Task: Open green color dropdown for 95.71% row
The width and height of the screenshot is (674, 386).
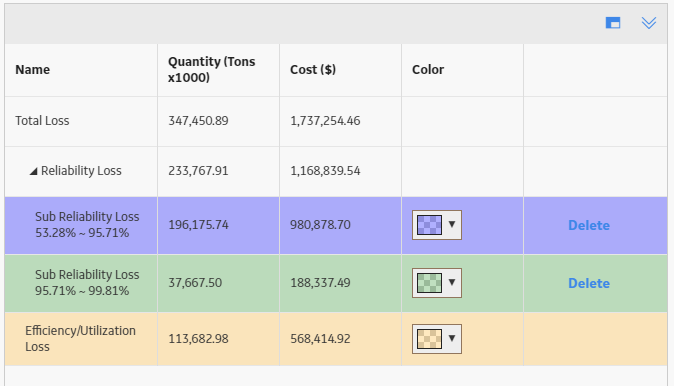Action: 452,282
